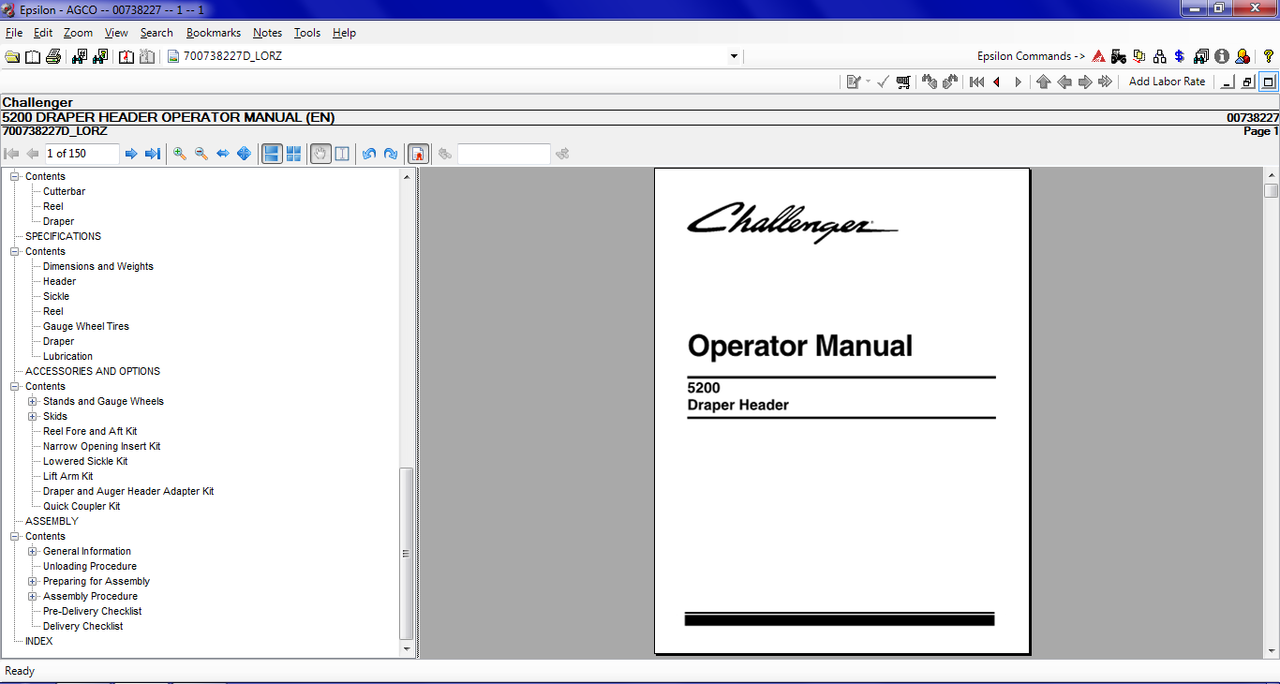Collapse Contents node above Dimensions and Weights

coord(15,251)
